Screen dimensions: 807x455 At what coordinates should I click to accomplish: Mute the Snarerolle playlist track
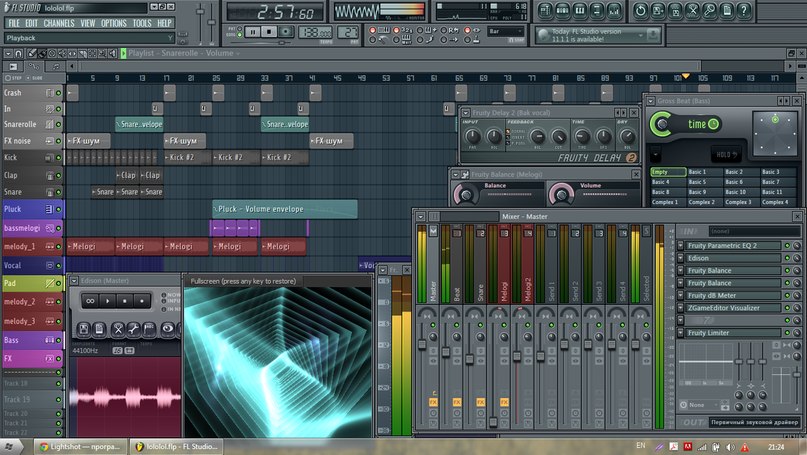(59, 125)
